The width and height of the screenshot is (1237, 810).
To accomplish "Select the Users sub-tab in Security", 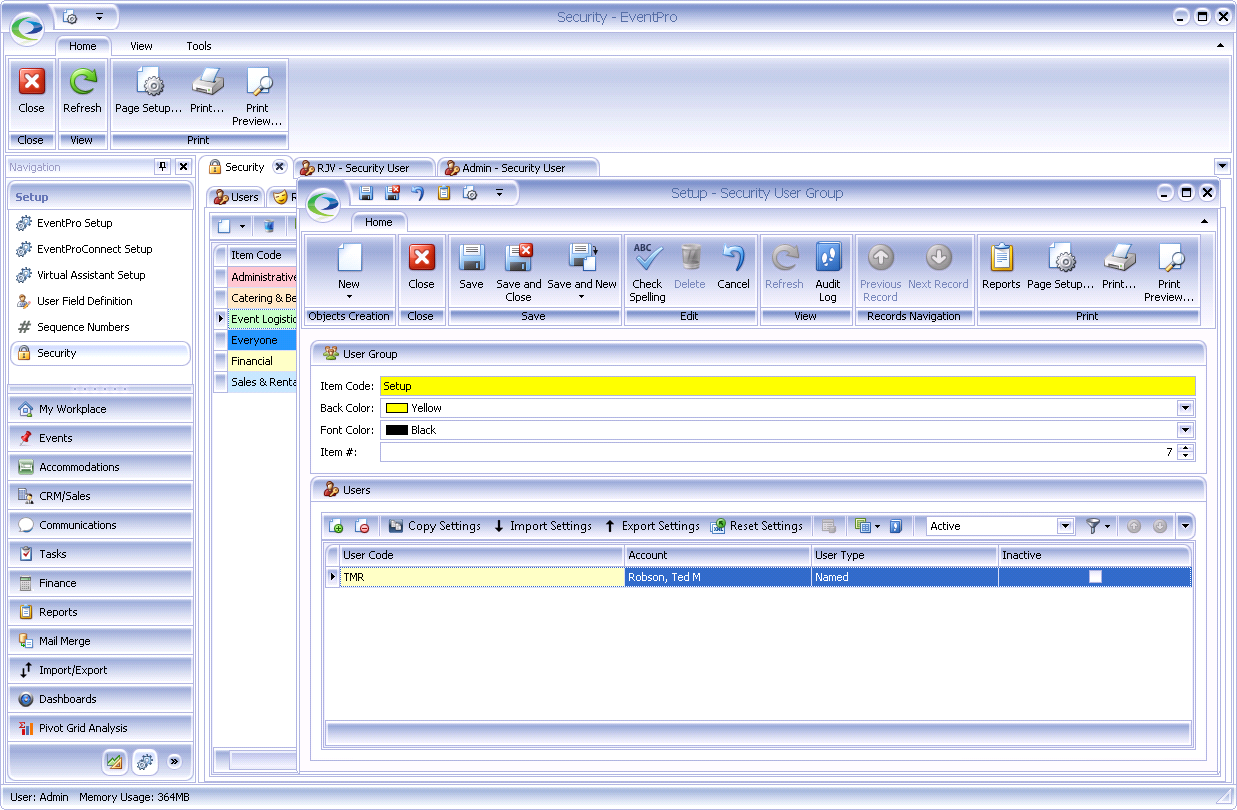I will (x=236, y=197).
